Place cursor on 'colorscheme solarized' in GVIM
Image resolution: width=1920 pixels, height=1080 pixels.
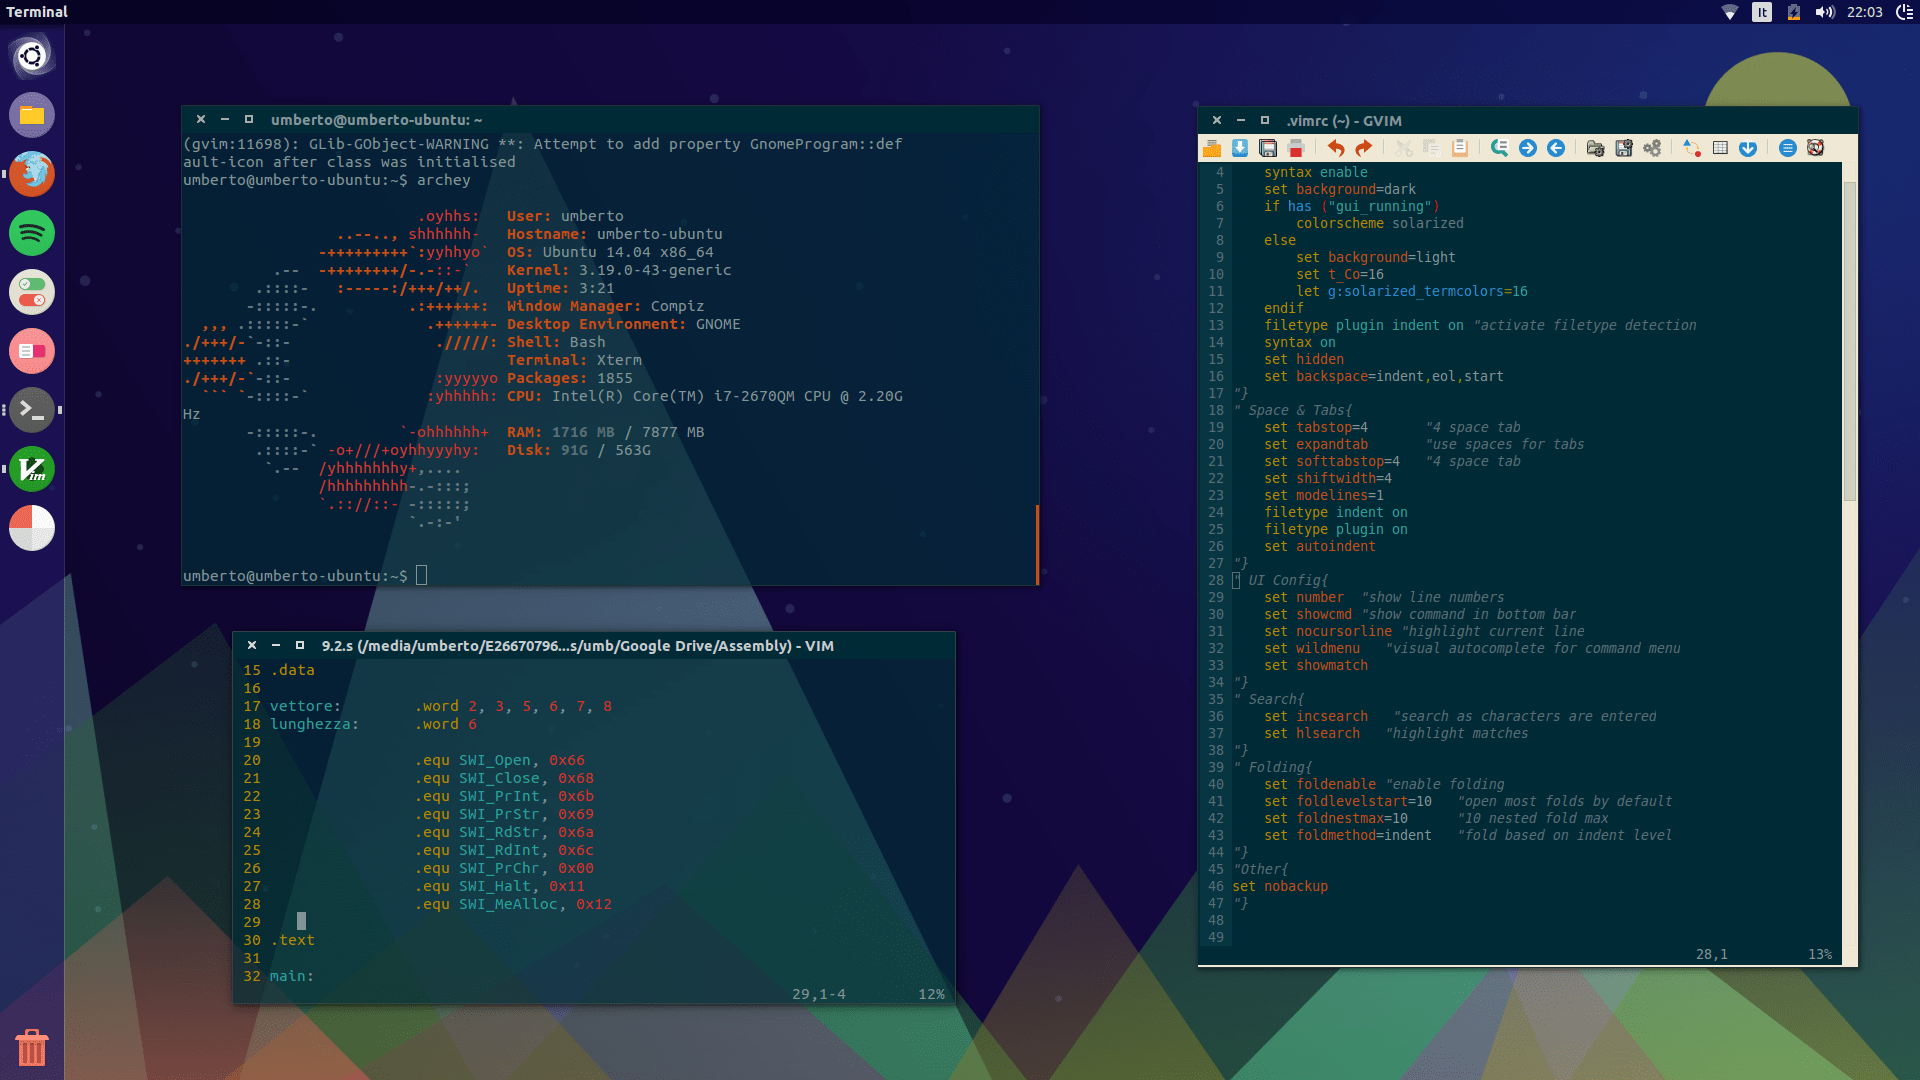(x=1380, y=223)
